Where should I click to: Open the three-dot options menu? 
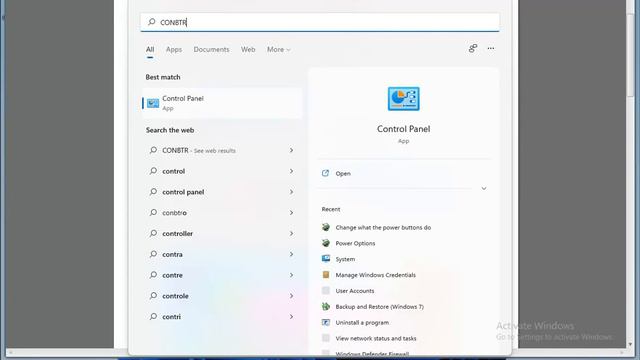[x=491, y=49]
